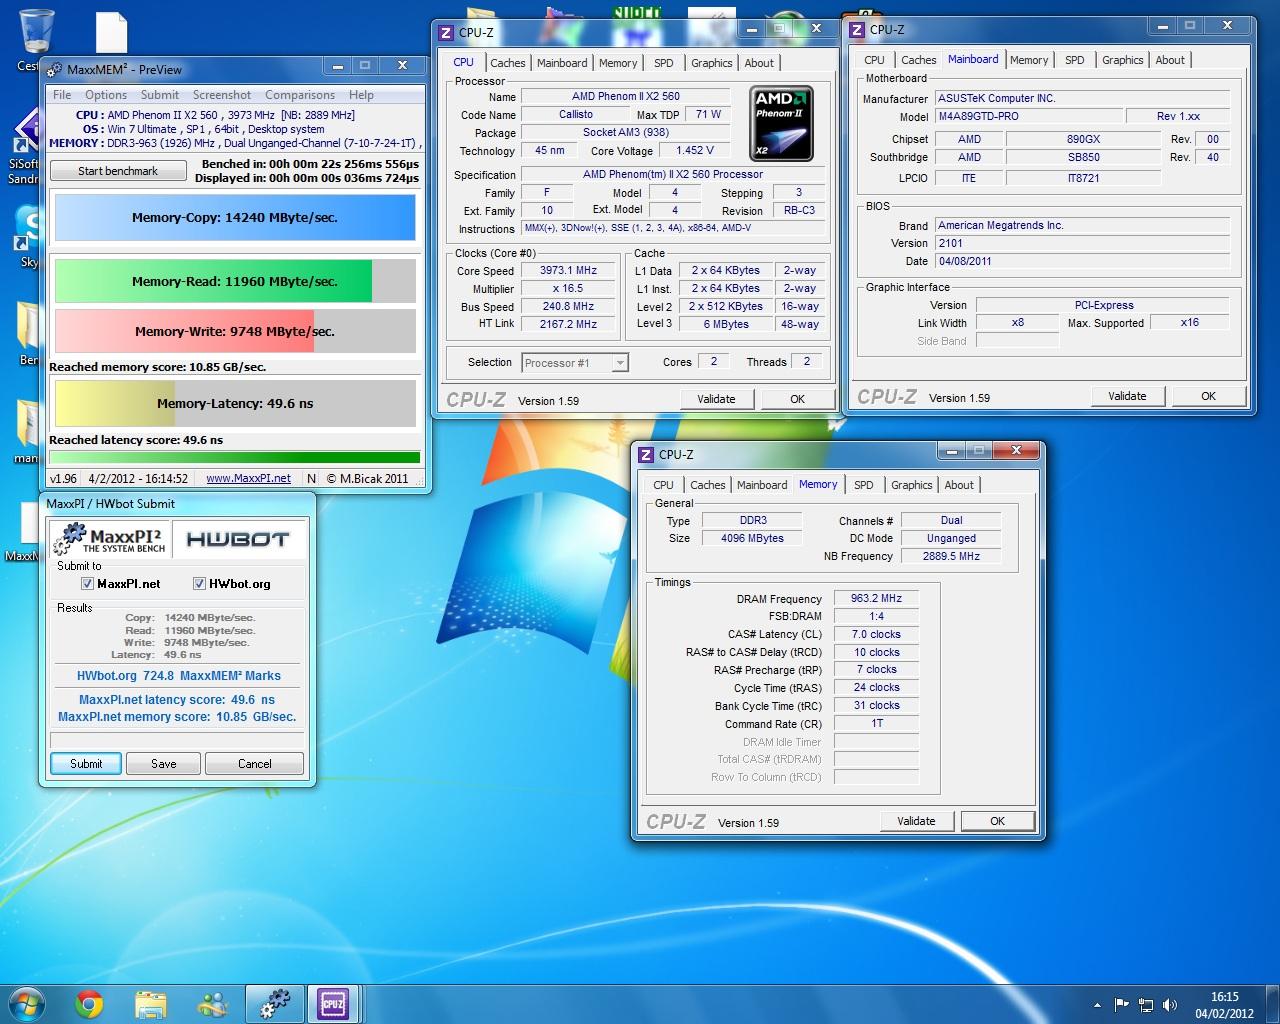Open the tray speaker volume icon
1280x1024 pixels.
click(x=1171, y=1005)
